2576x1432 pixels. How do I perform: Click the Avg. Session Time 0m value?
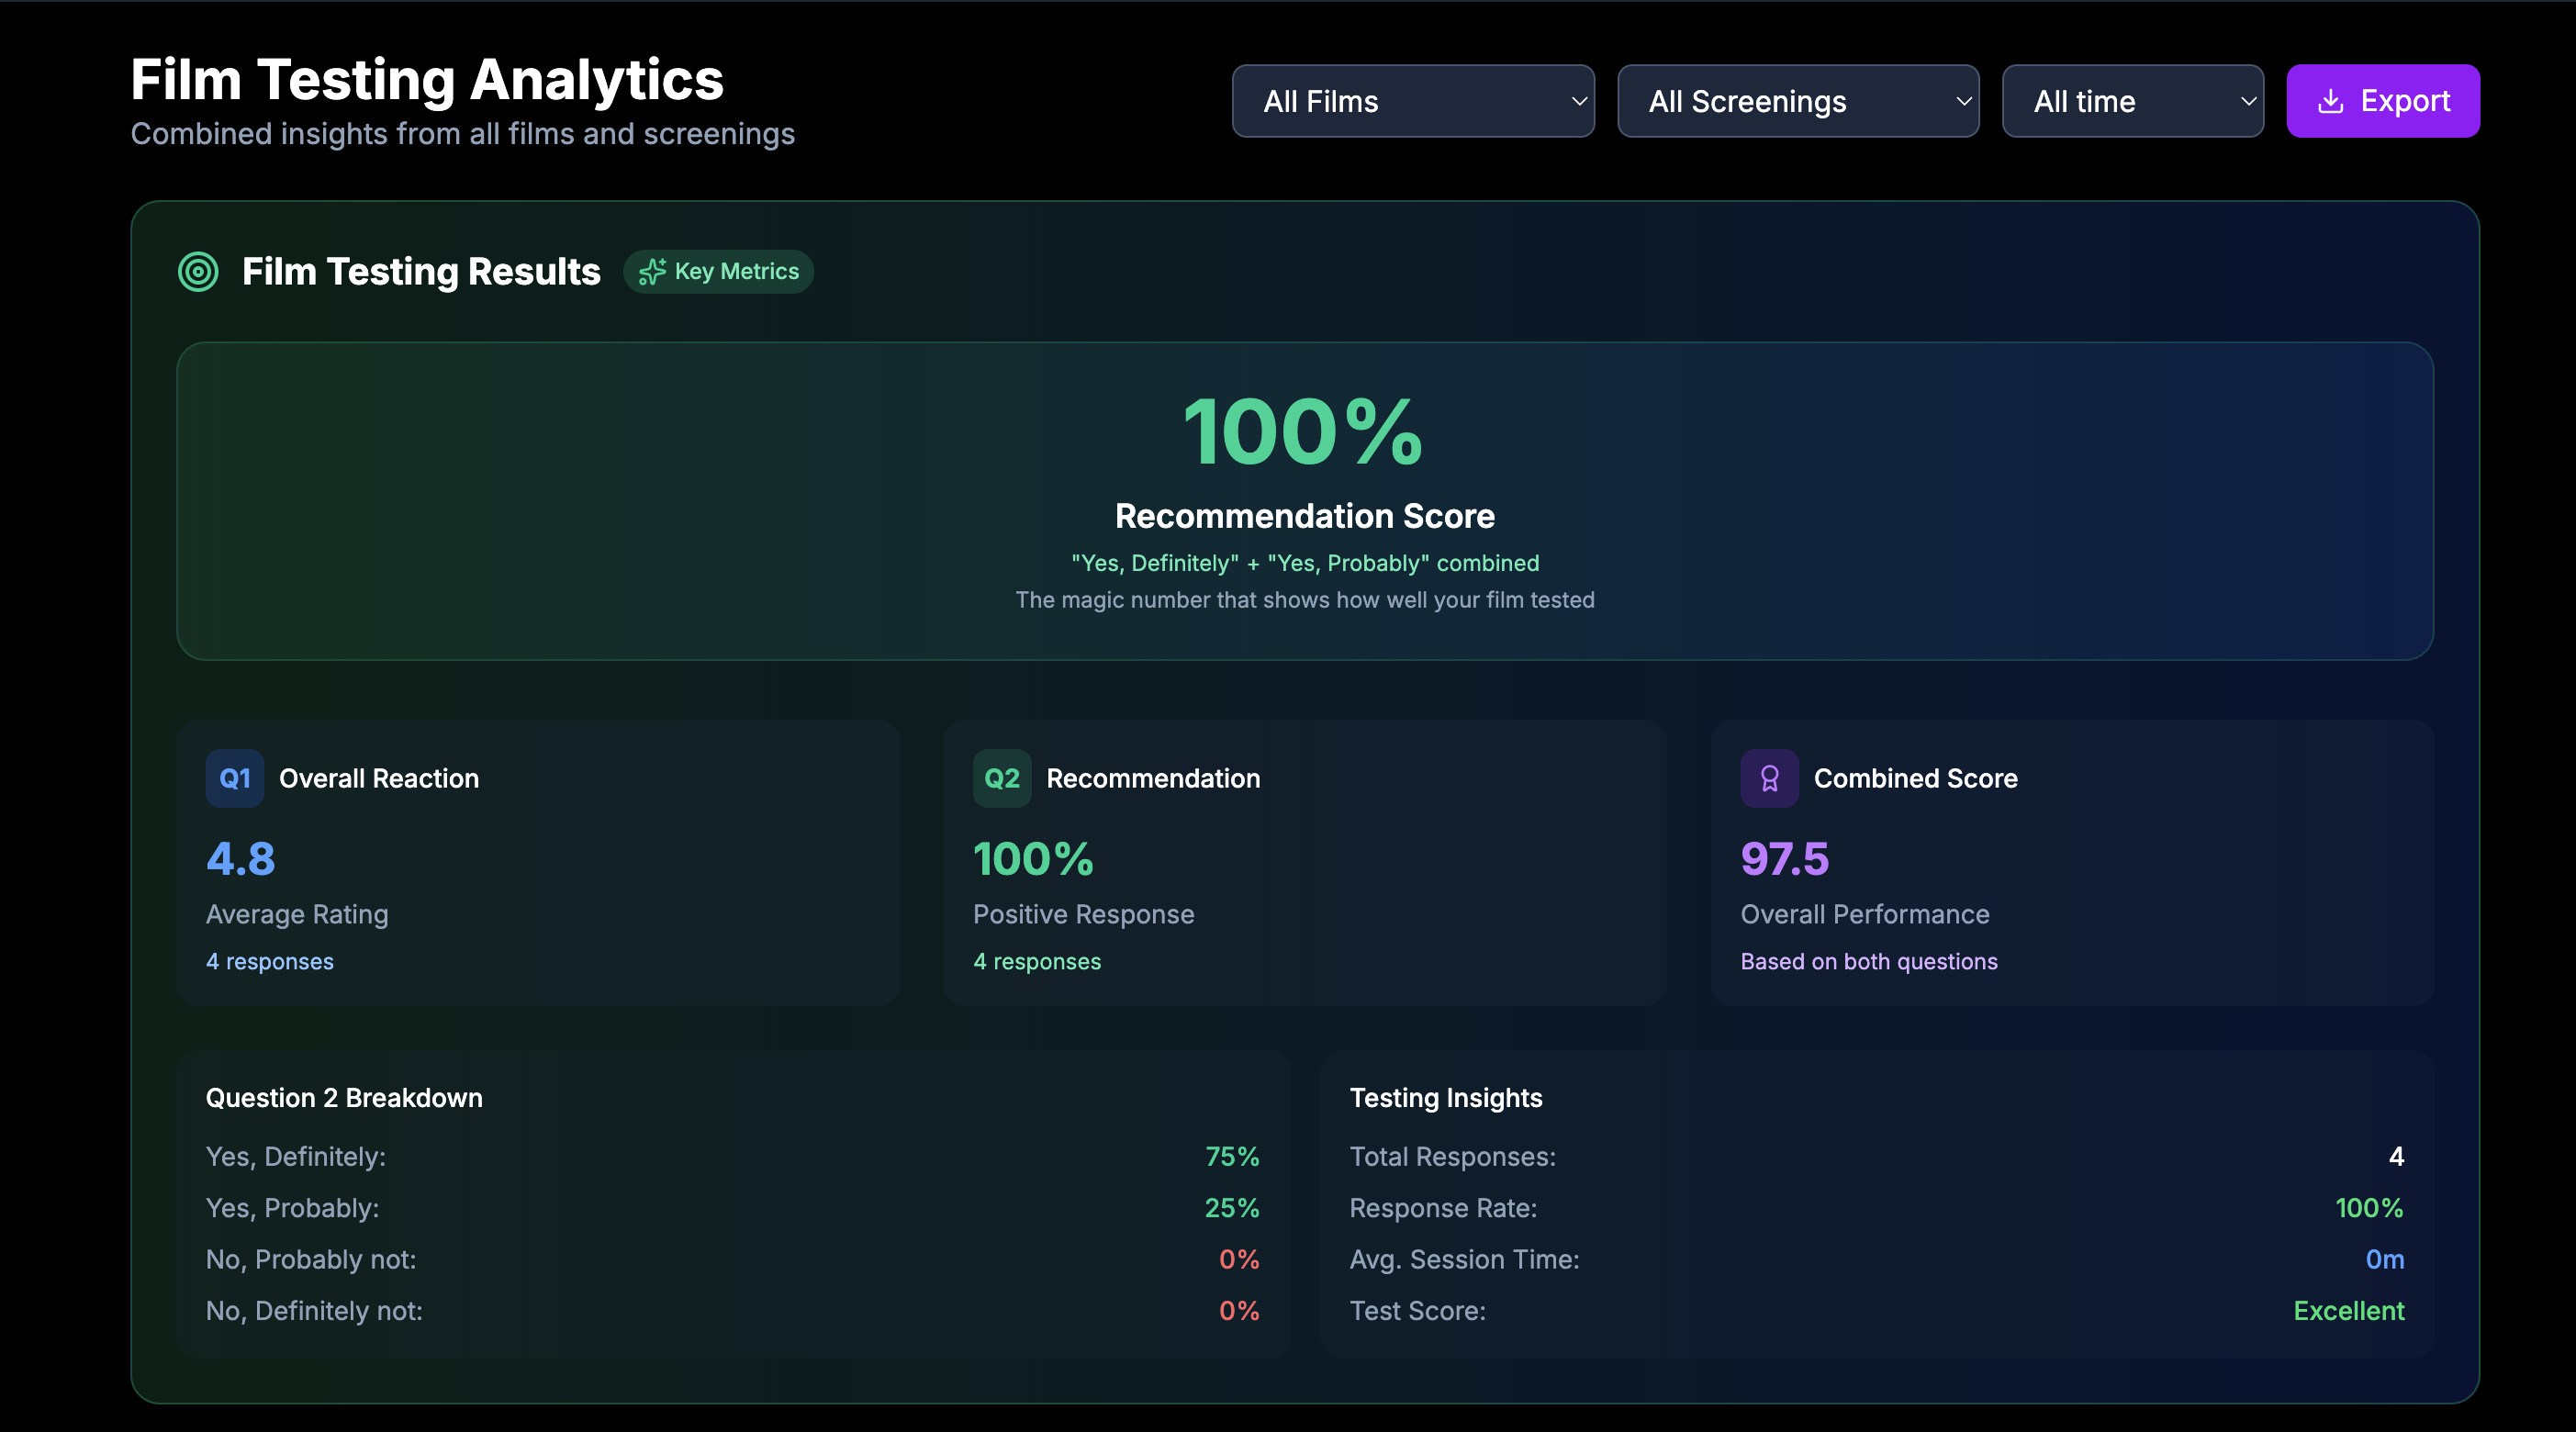(2385, 1259)
